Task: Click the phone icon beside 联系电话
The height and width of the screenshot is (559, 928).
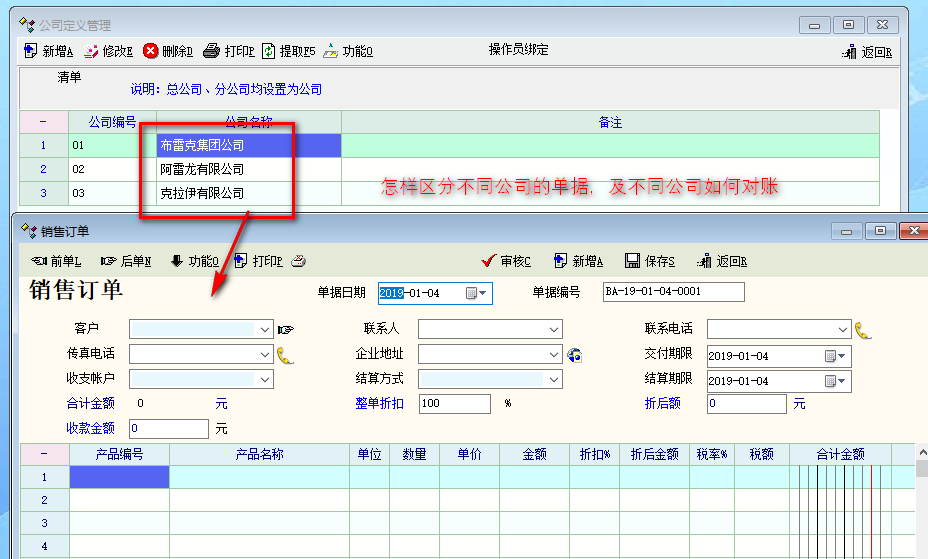Action: coord(862,329)
